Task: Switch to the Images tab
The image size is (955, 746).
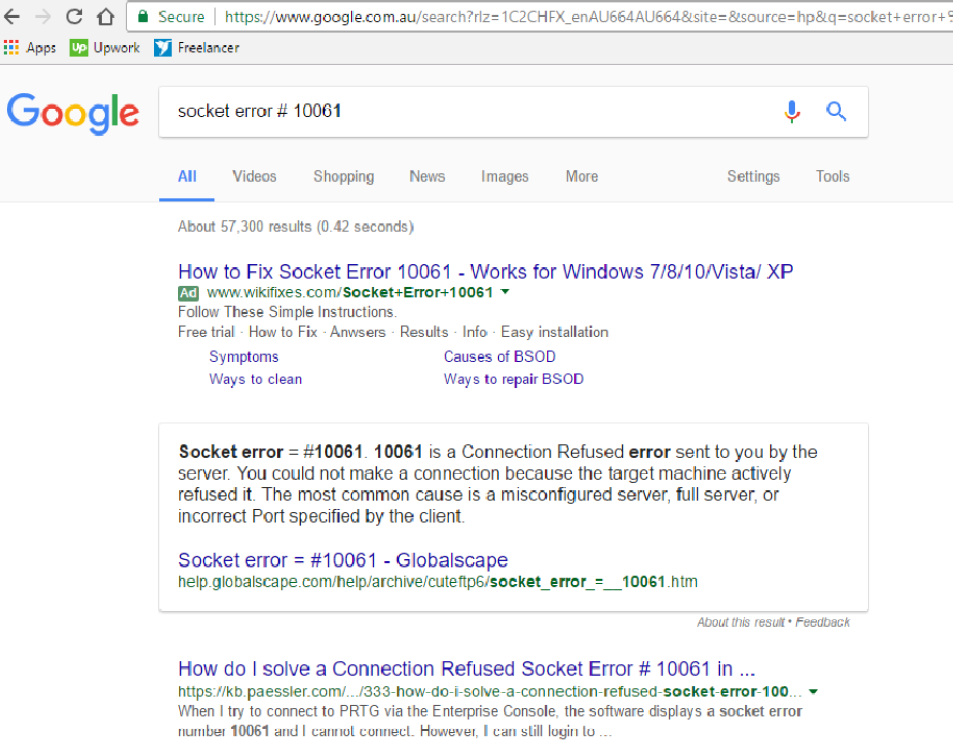Action: pos(504,177)
